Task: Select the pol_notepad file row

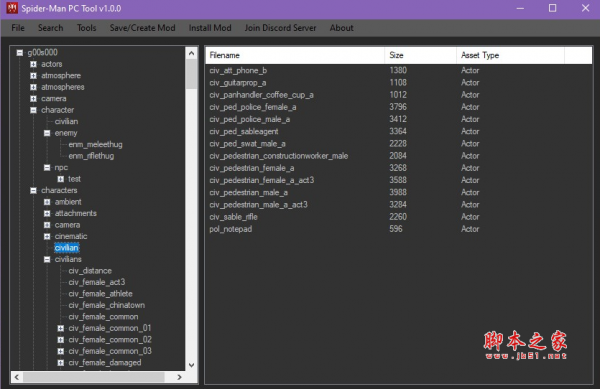Action: (398, 229)
